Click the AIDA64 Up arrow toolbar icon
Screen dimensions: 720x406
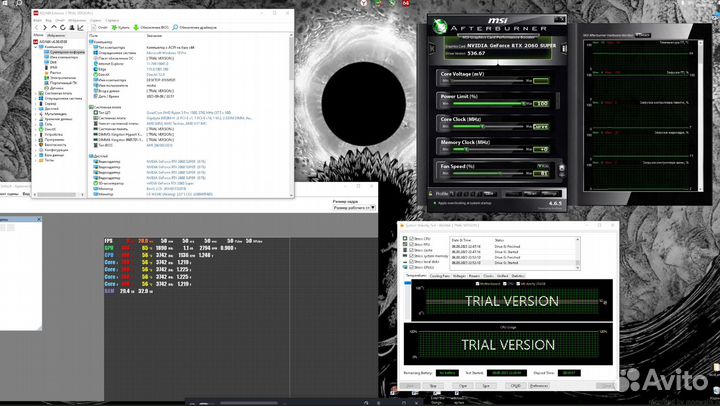click(54, 28)
